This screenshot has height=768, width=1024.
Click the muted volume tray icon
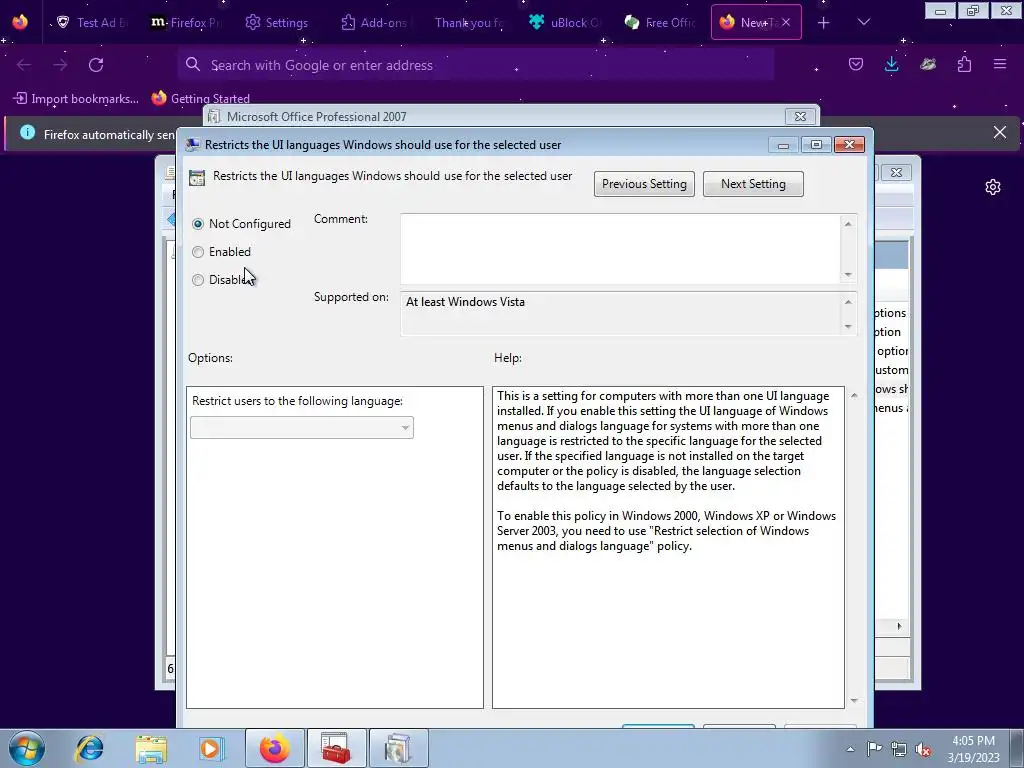point(923,749)
